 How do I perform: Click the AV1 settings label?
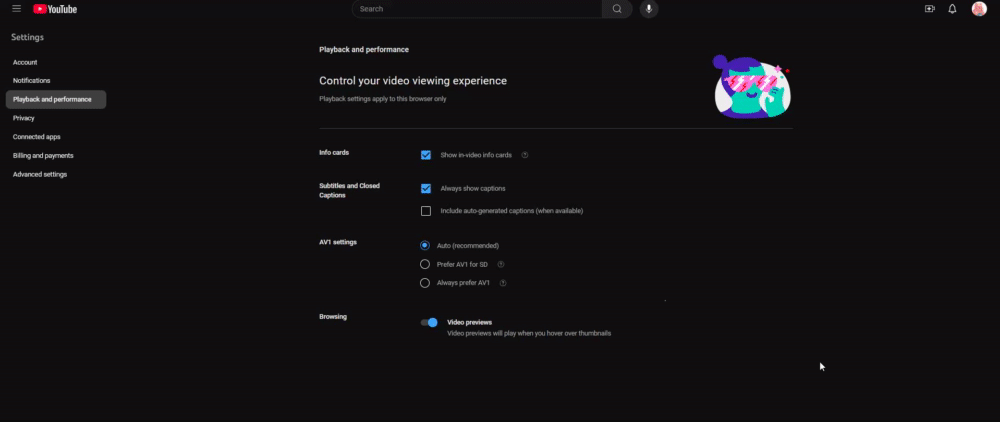(x=338, y=242)
